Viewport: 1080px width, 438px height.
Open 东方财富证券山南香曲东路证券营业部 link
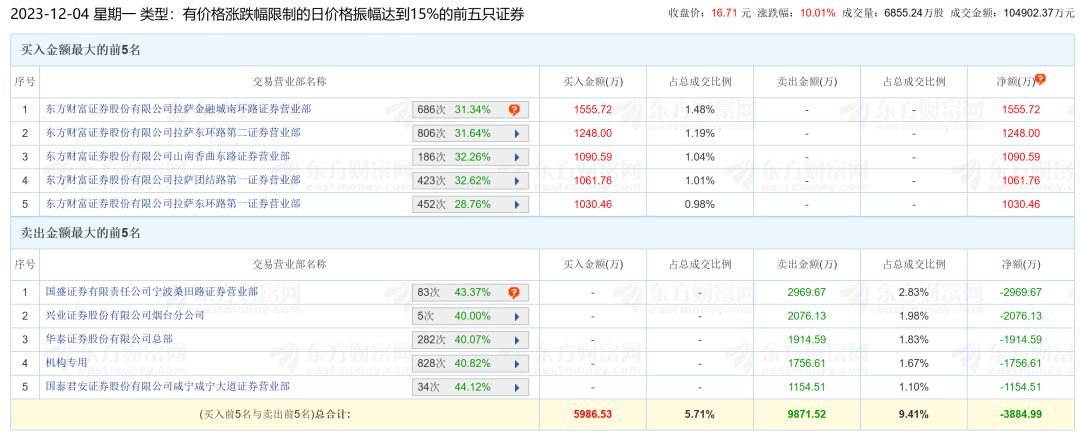167,156
